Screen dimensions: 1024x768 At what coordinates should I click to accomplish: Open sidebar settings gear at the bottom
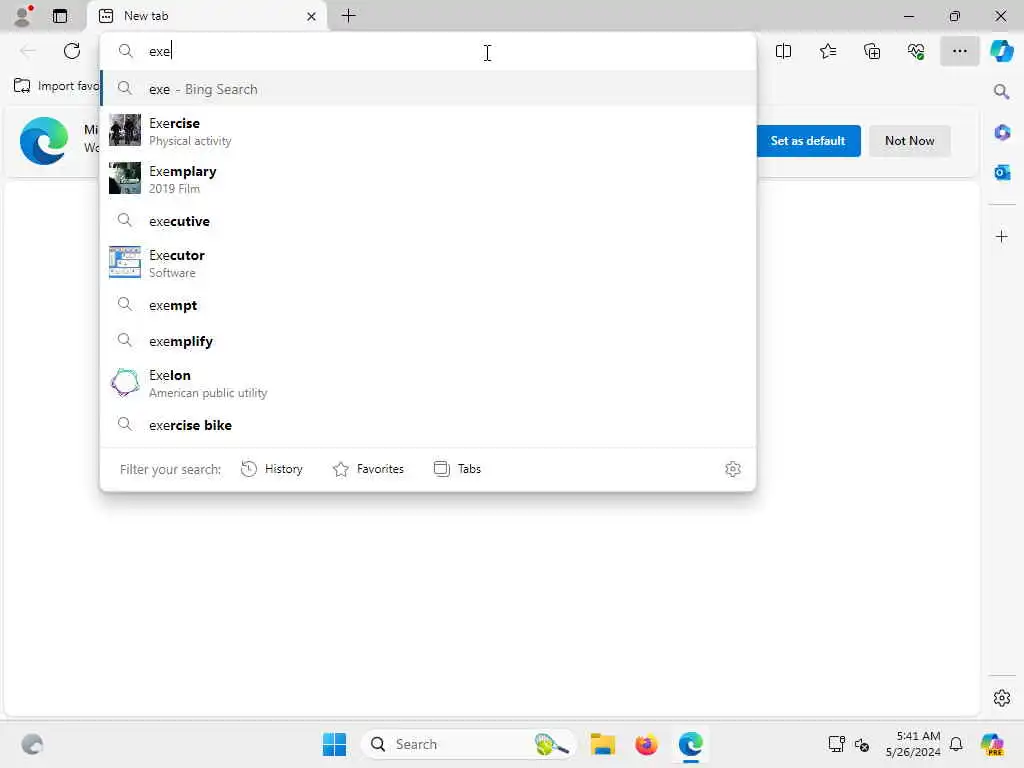(1001, 698)
